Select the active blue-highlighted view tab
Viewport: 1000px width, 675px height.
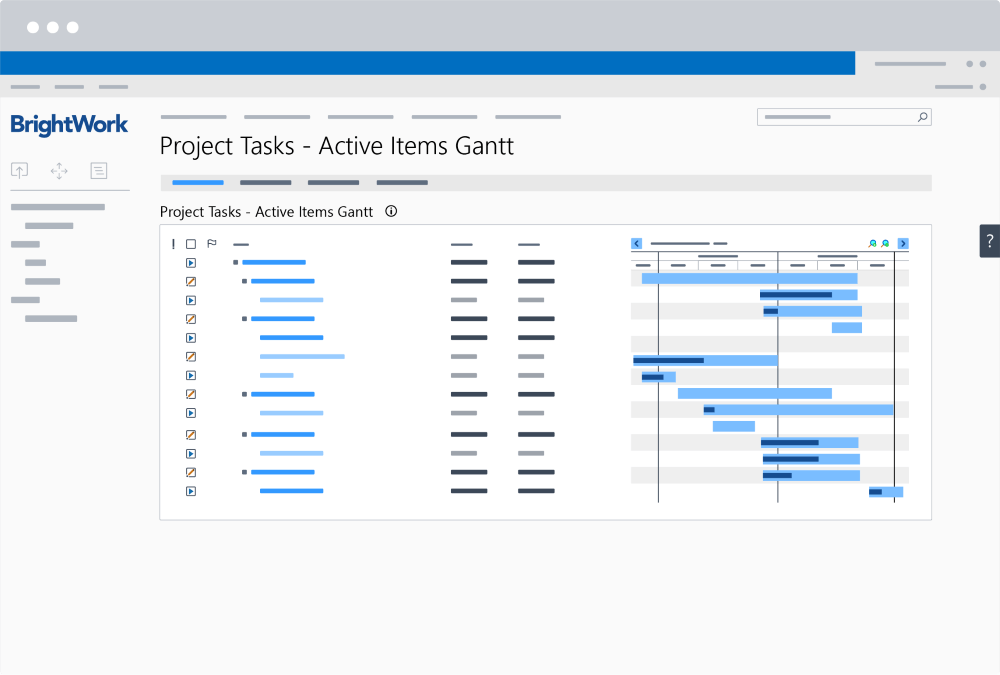click(198, 183)
